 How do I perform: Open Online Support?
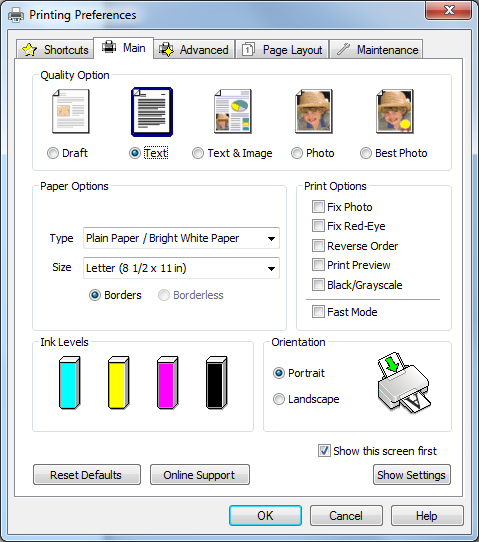(200, 475)
